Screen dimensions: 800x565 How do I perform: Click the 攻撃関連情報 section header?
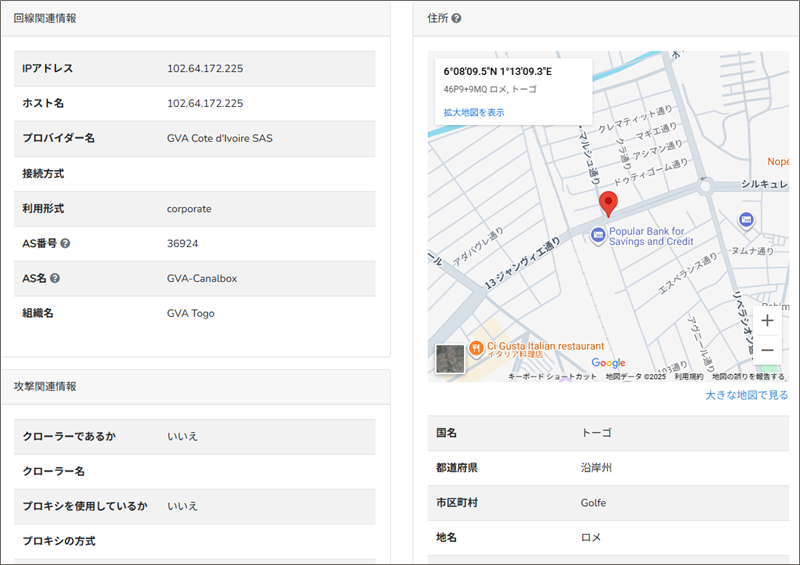45,386
